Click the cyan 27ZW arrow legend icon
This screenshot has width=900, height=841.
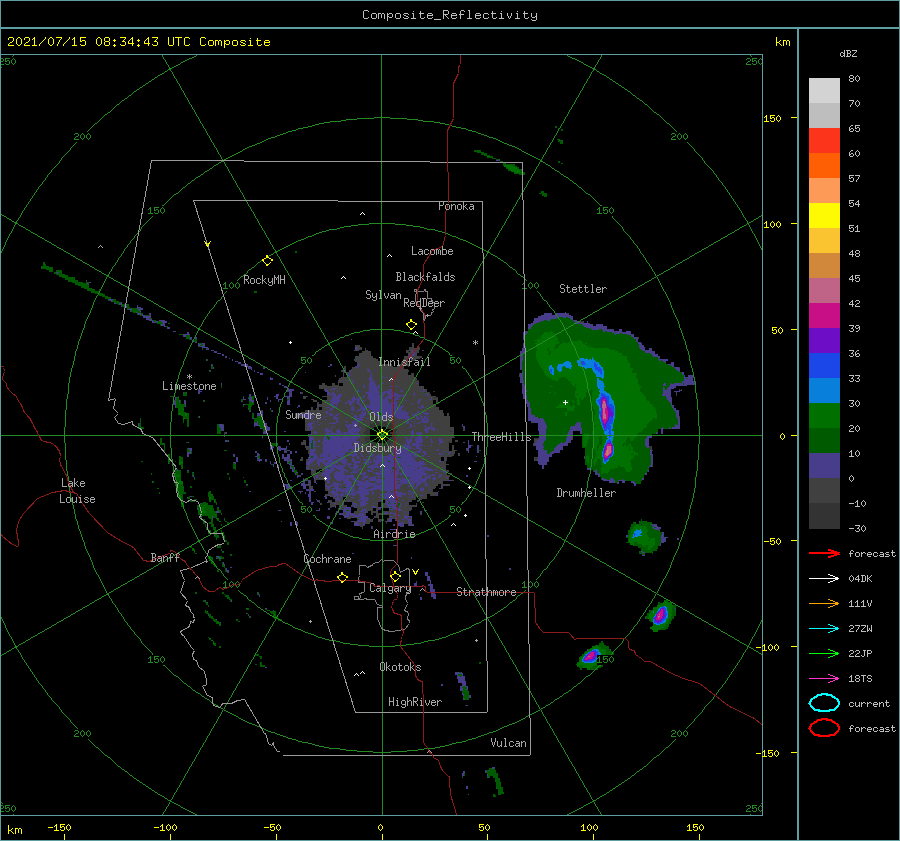coord(824,629)
